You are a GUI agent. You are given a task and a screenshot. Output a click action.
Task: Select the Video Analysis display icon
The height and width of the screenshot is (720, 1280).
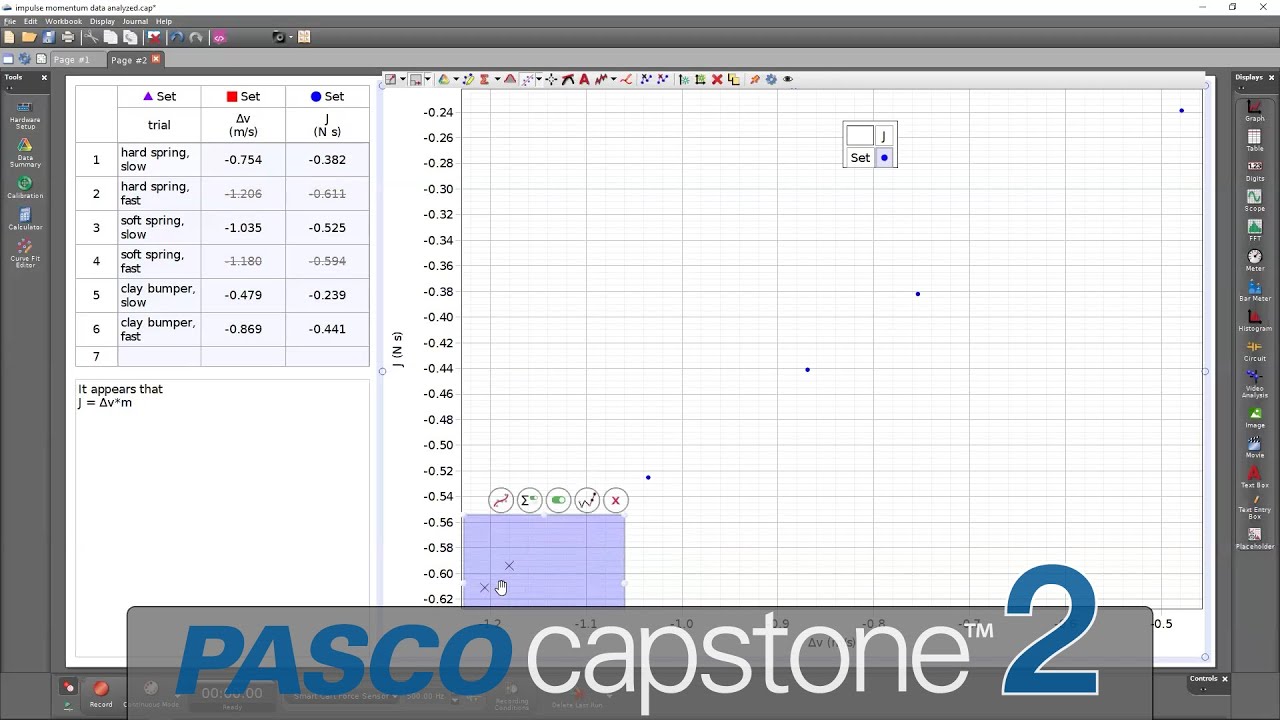click(x=1254, y=382)
